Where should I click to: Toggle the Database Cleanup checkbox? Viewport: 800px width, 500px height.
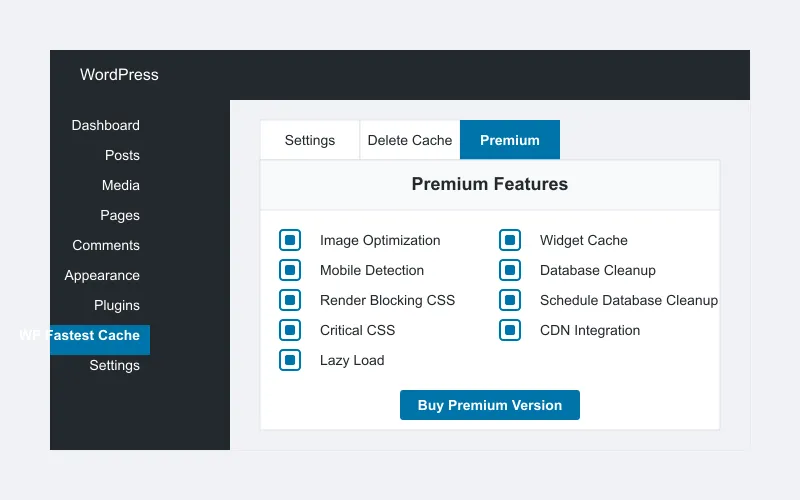click(x=510, y=270)
